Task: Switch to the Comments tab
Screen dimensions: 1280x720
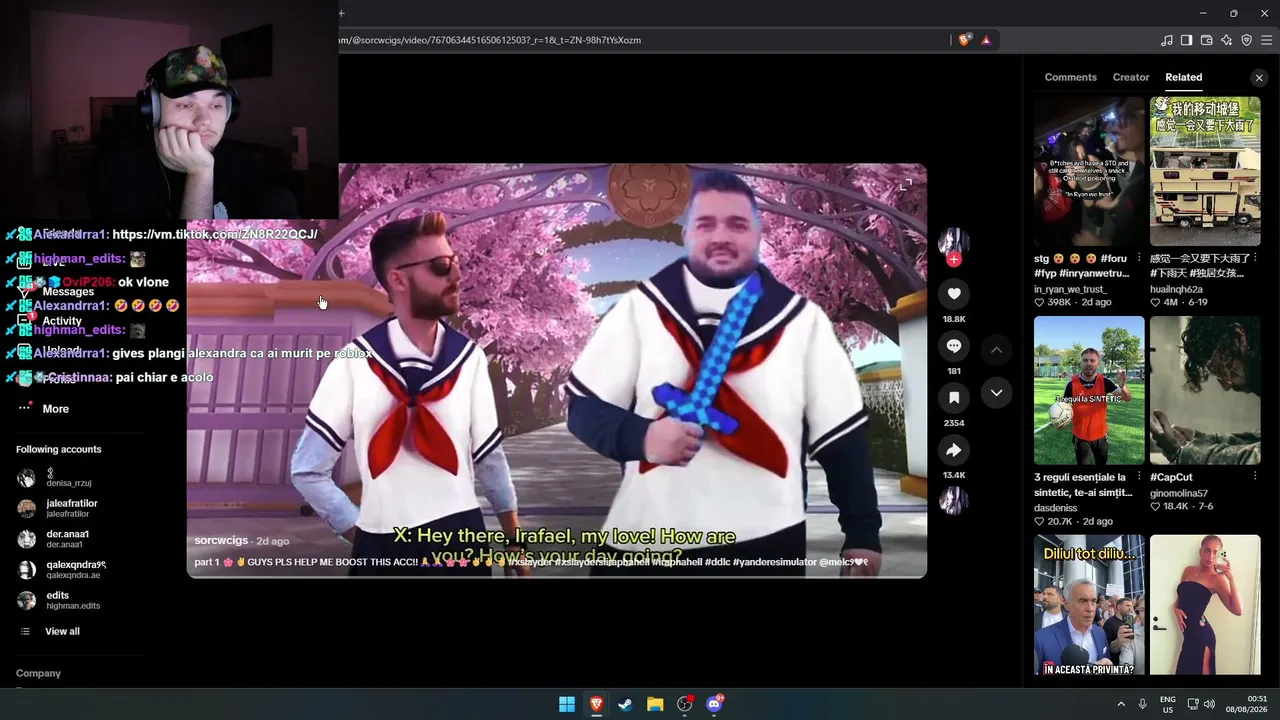Action: tap(1070, 77)
